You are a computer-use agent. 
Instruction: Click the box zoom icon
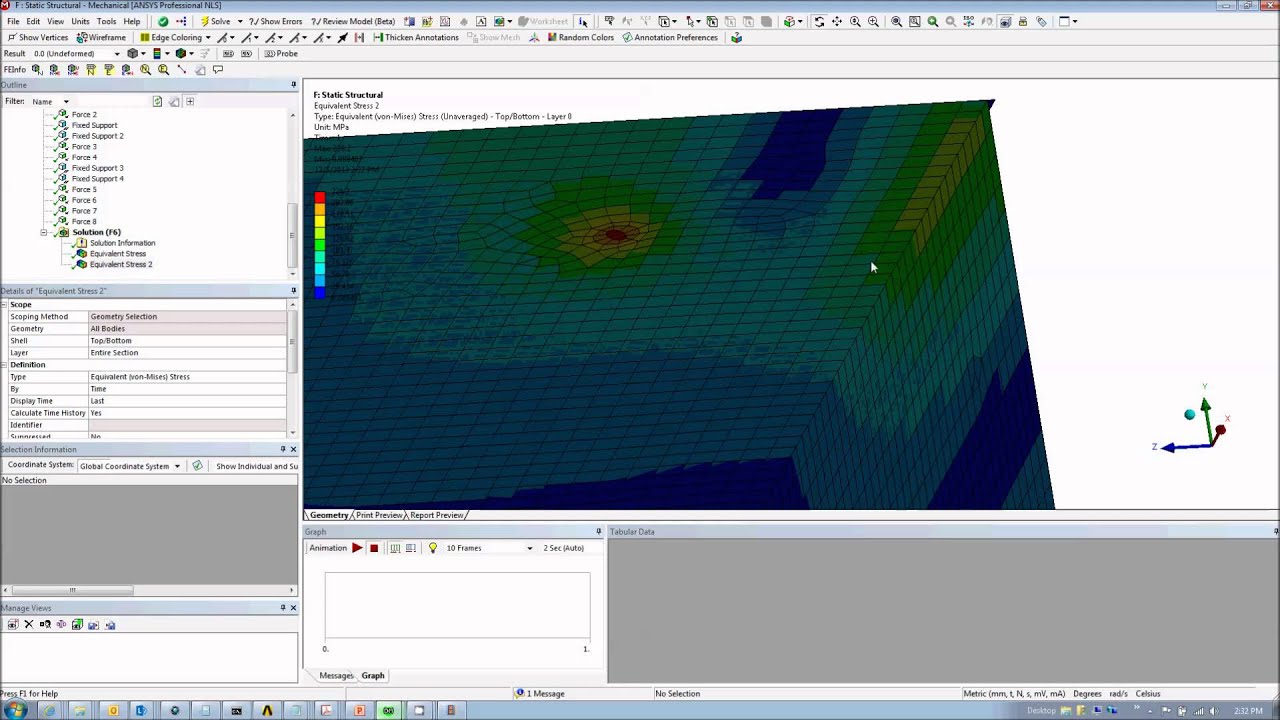point(873,21)
